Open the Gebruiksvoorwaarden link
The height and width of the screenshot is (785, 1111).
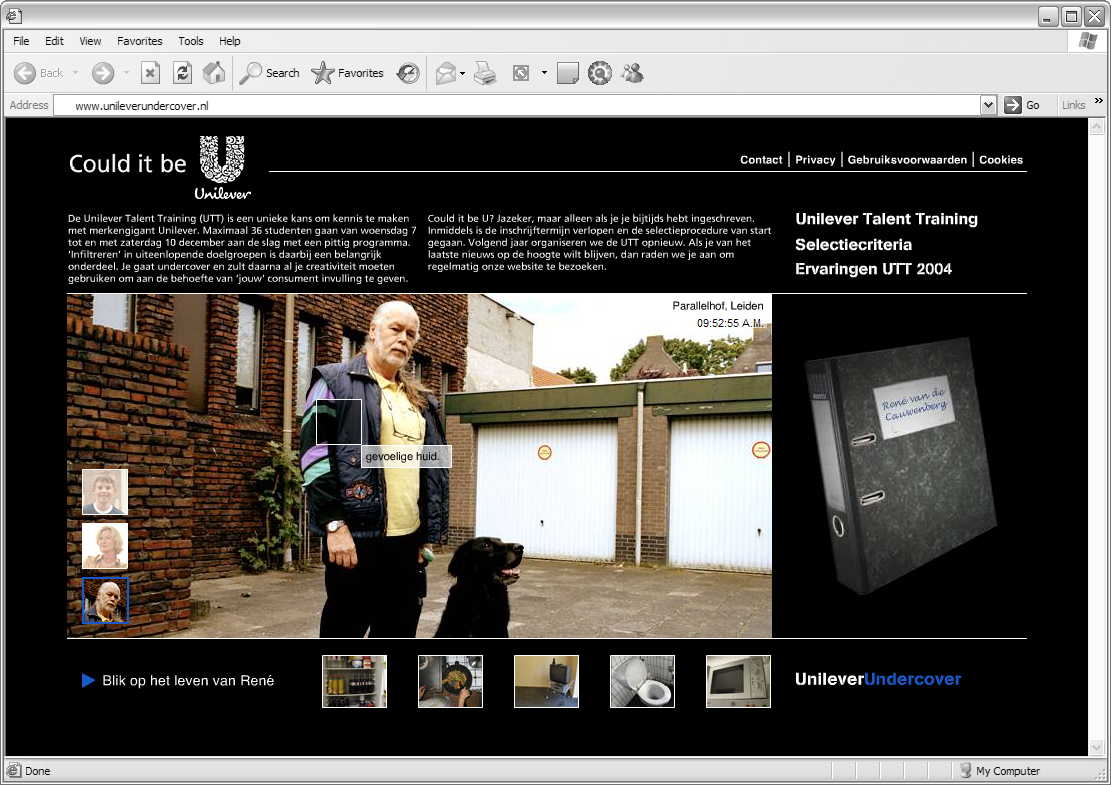[907, 160]
